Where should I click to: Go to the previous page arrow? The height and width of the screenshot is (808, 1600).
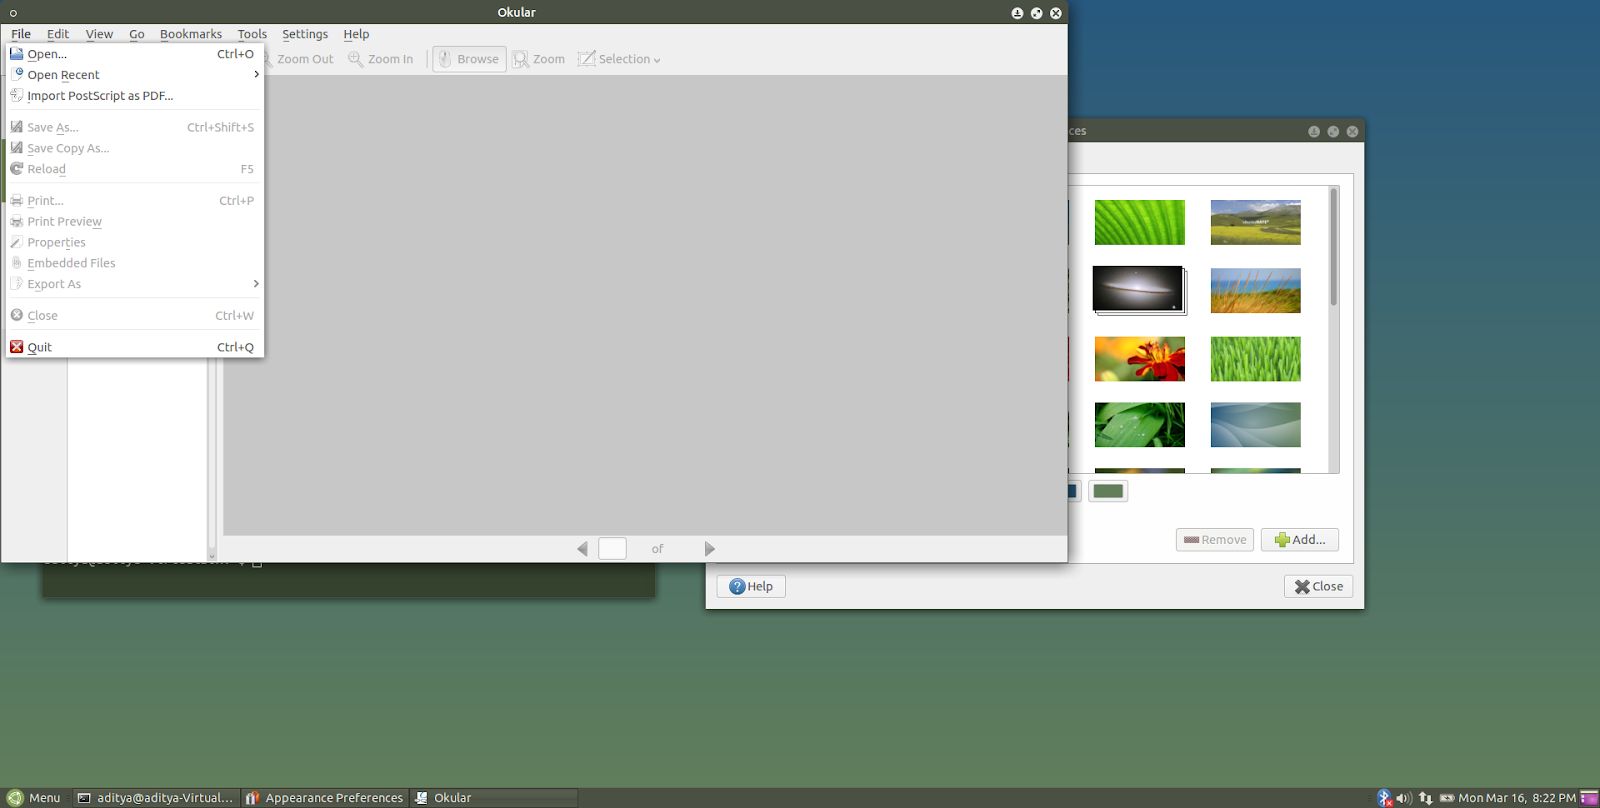coord(582,549)
